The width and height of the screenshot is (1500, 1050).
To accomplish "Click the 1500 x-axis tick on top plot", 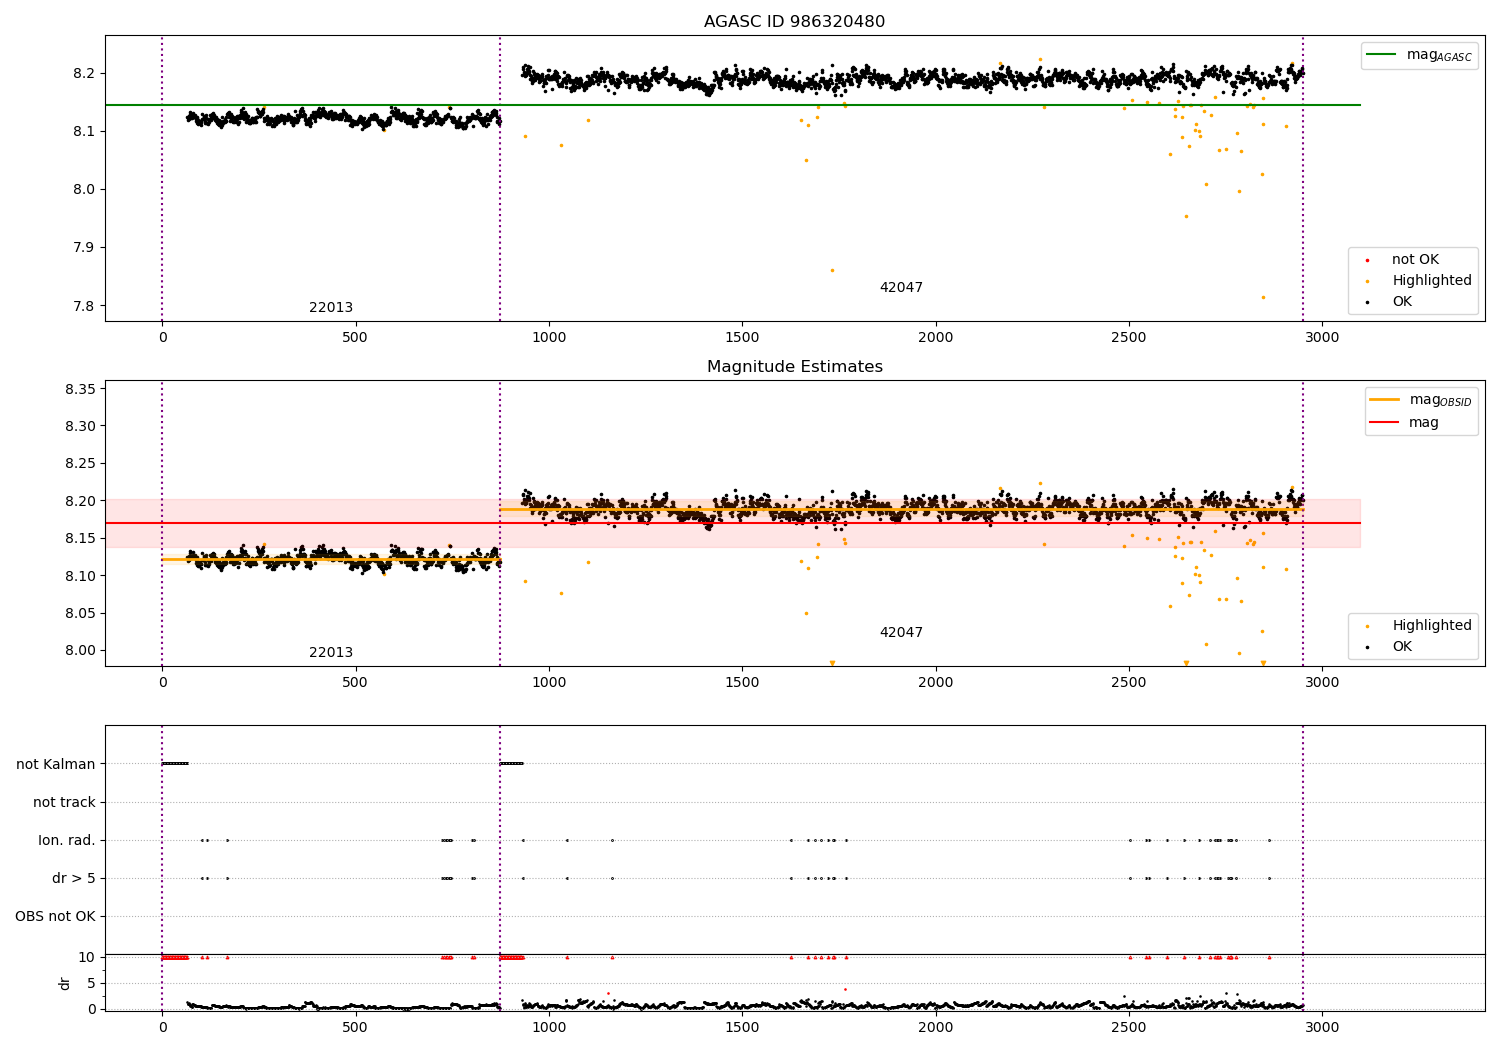I will (x=742, y=337).
